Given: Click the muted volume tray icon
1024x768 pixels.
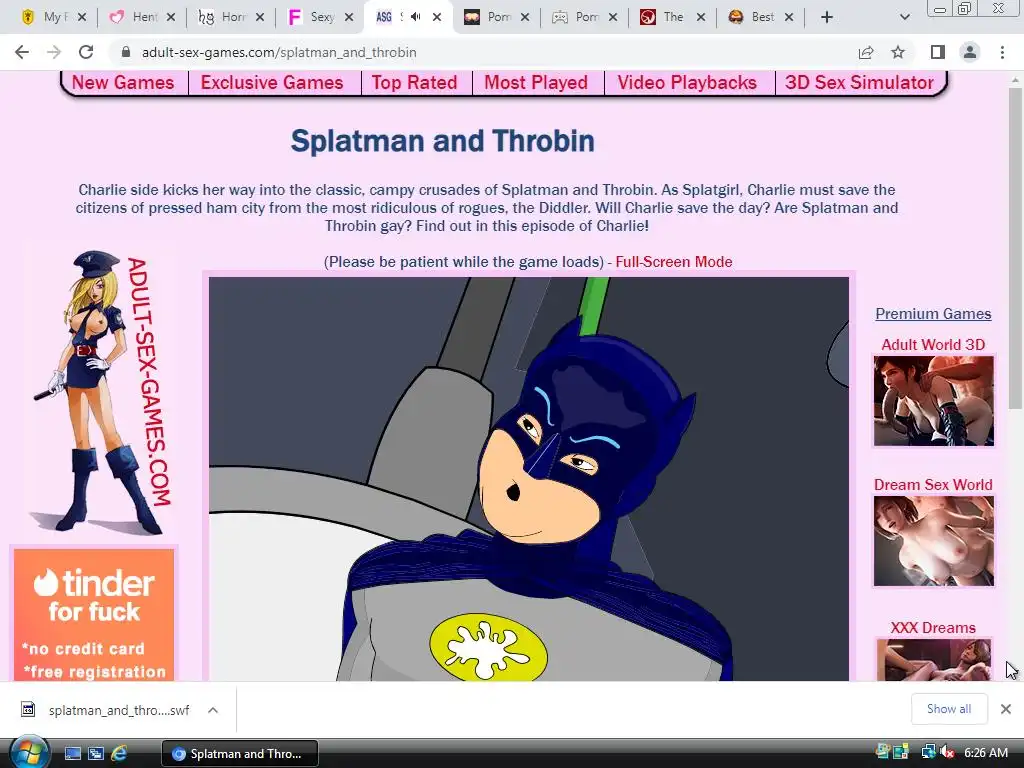Looking at the screenshot, I should [x=947, y=752].
